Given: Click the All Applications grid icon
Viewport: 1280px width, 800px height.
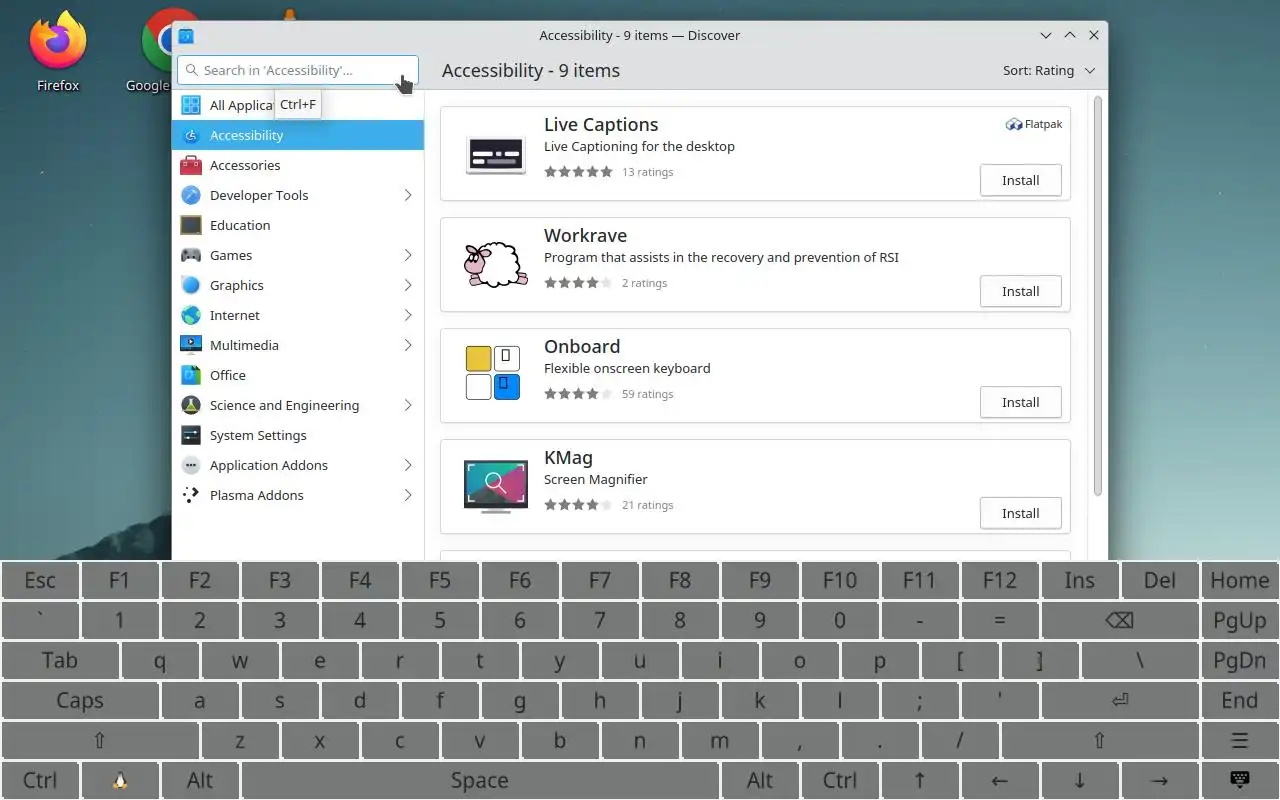Looking at the screenshot, I should [191, 105].
